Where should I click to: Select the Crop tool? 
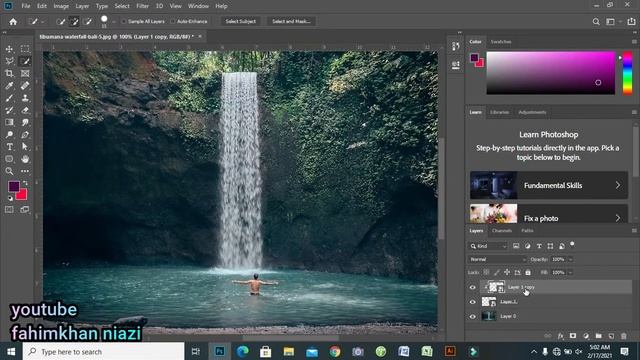9,73
